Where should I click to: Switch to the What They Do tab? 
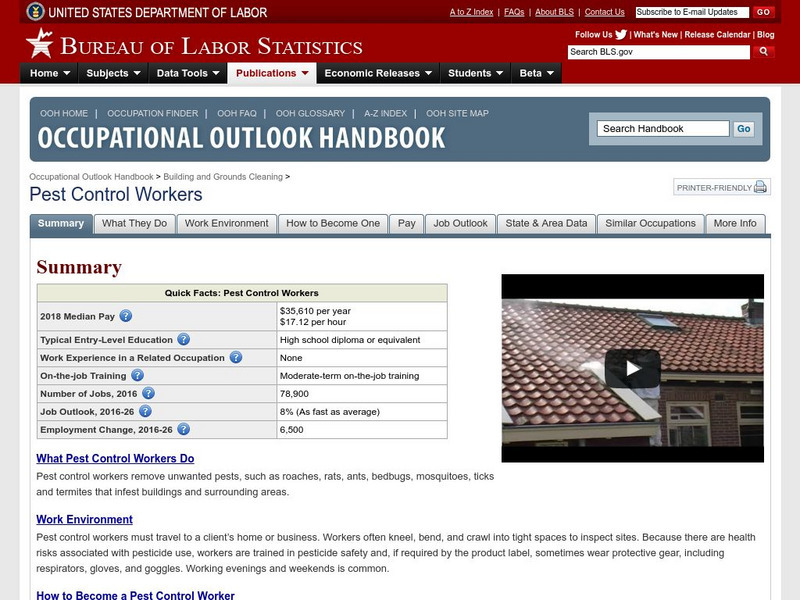click(135, 223)
